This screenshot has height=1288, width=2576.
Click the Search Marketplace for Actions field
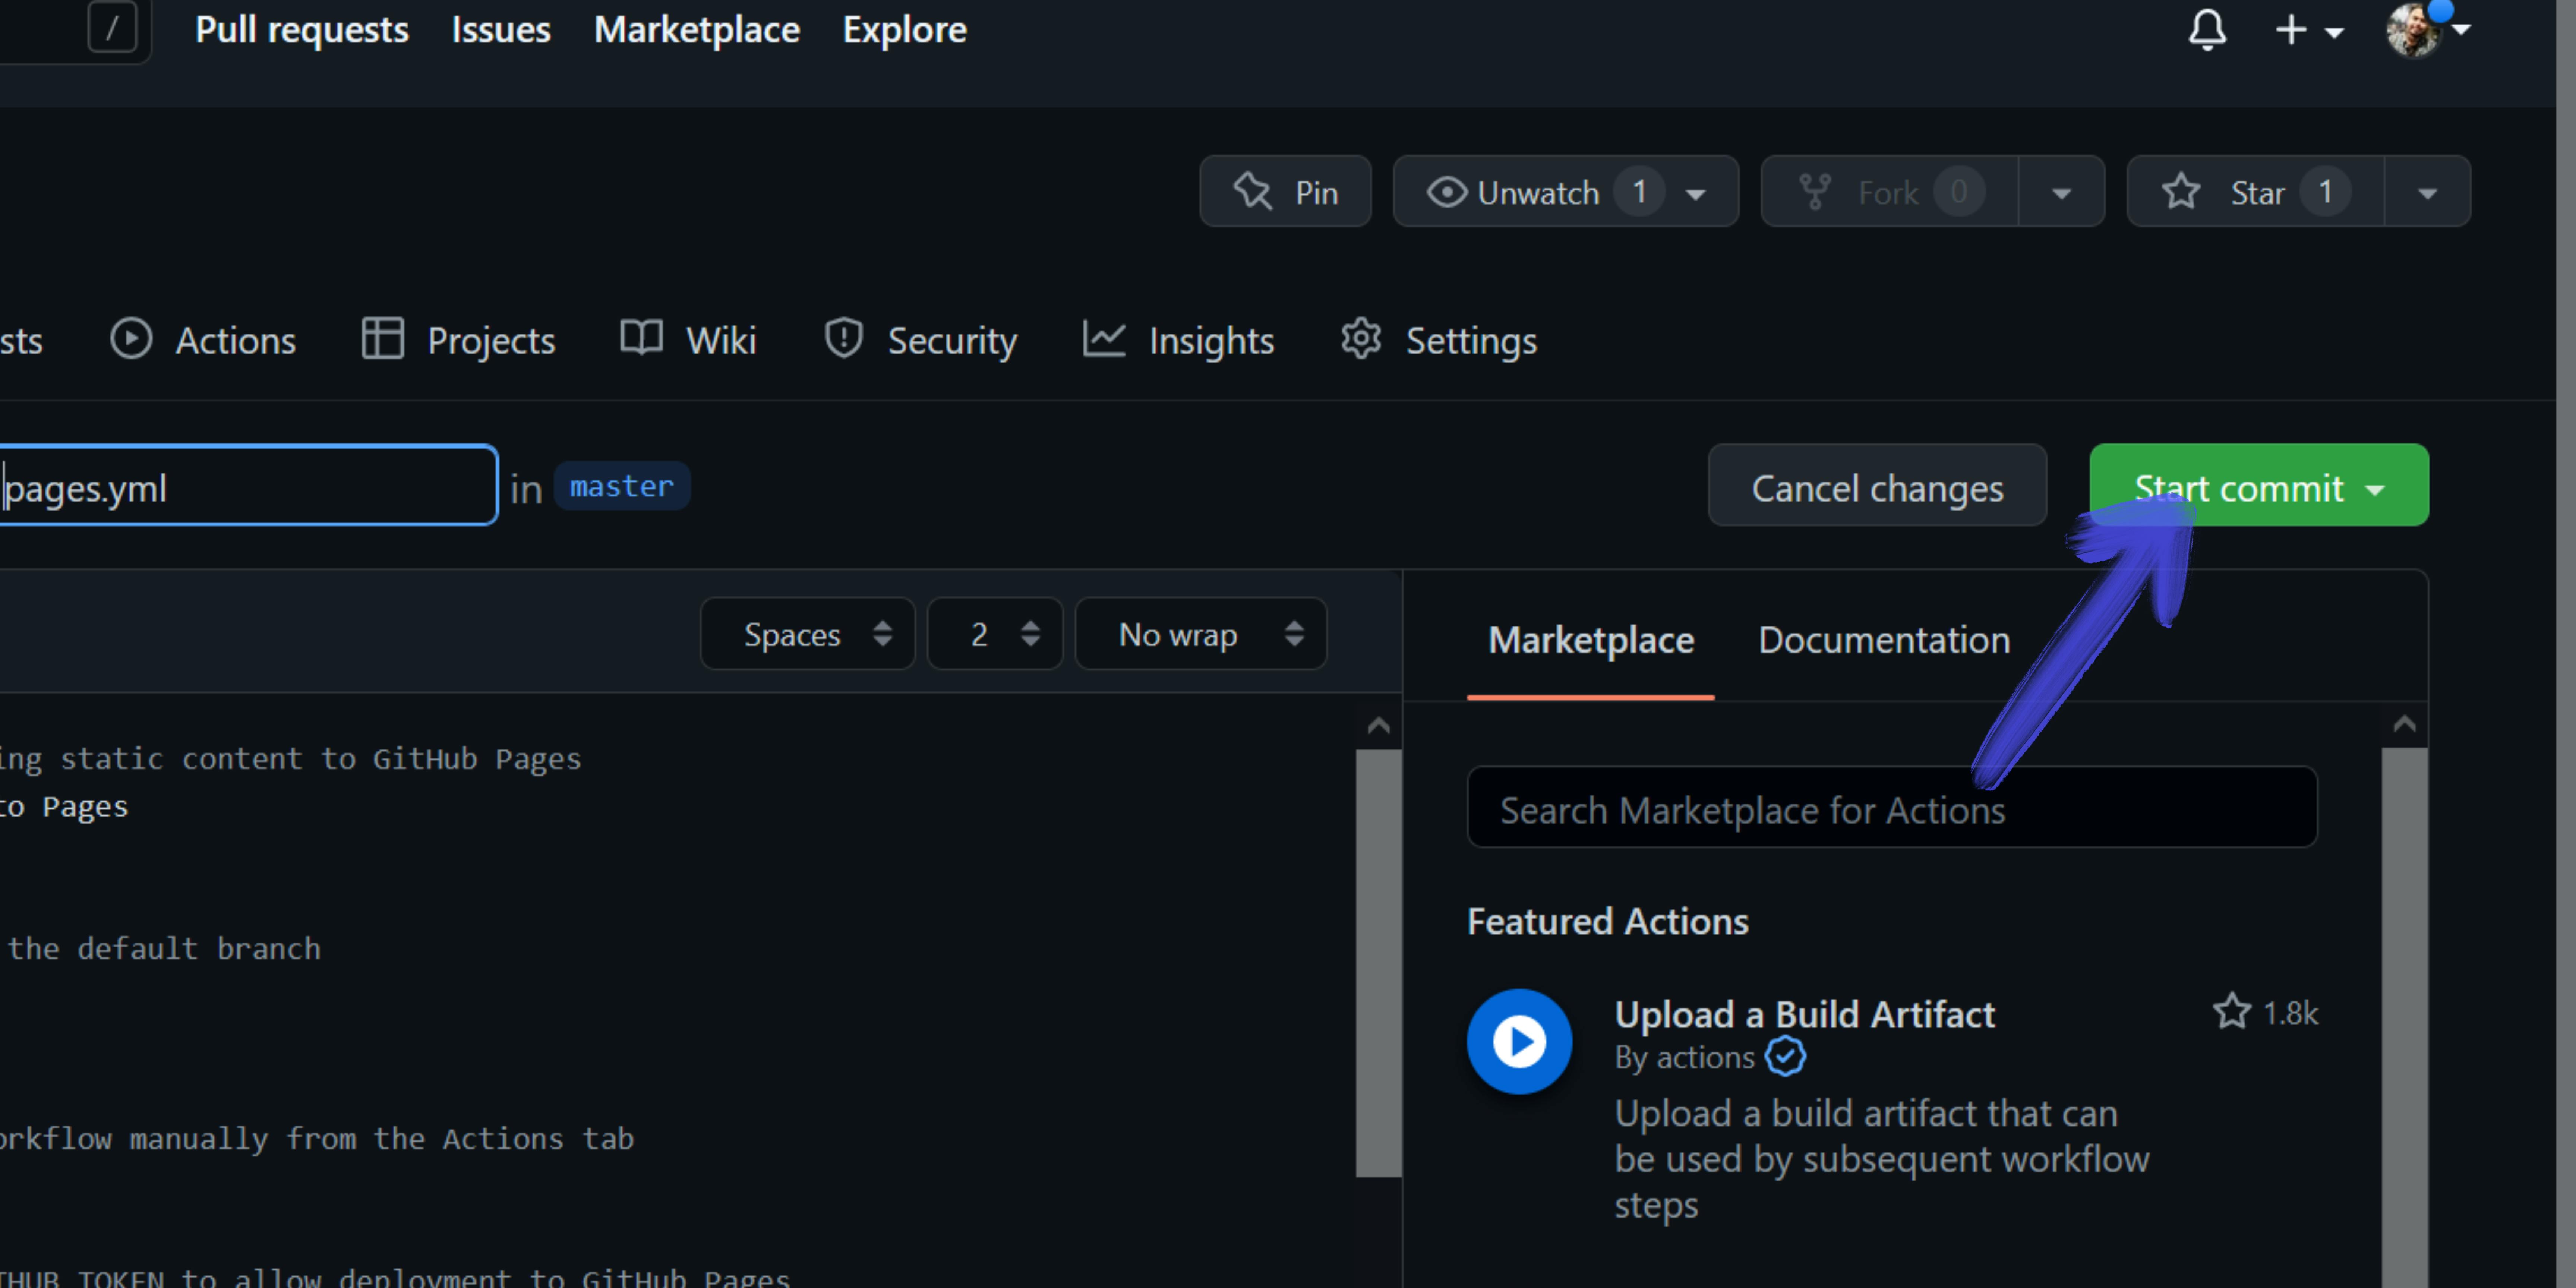pos(1892,807)
